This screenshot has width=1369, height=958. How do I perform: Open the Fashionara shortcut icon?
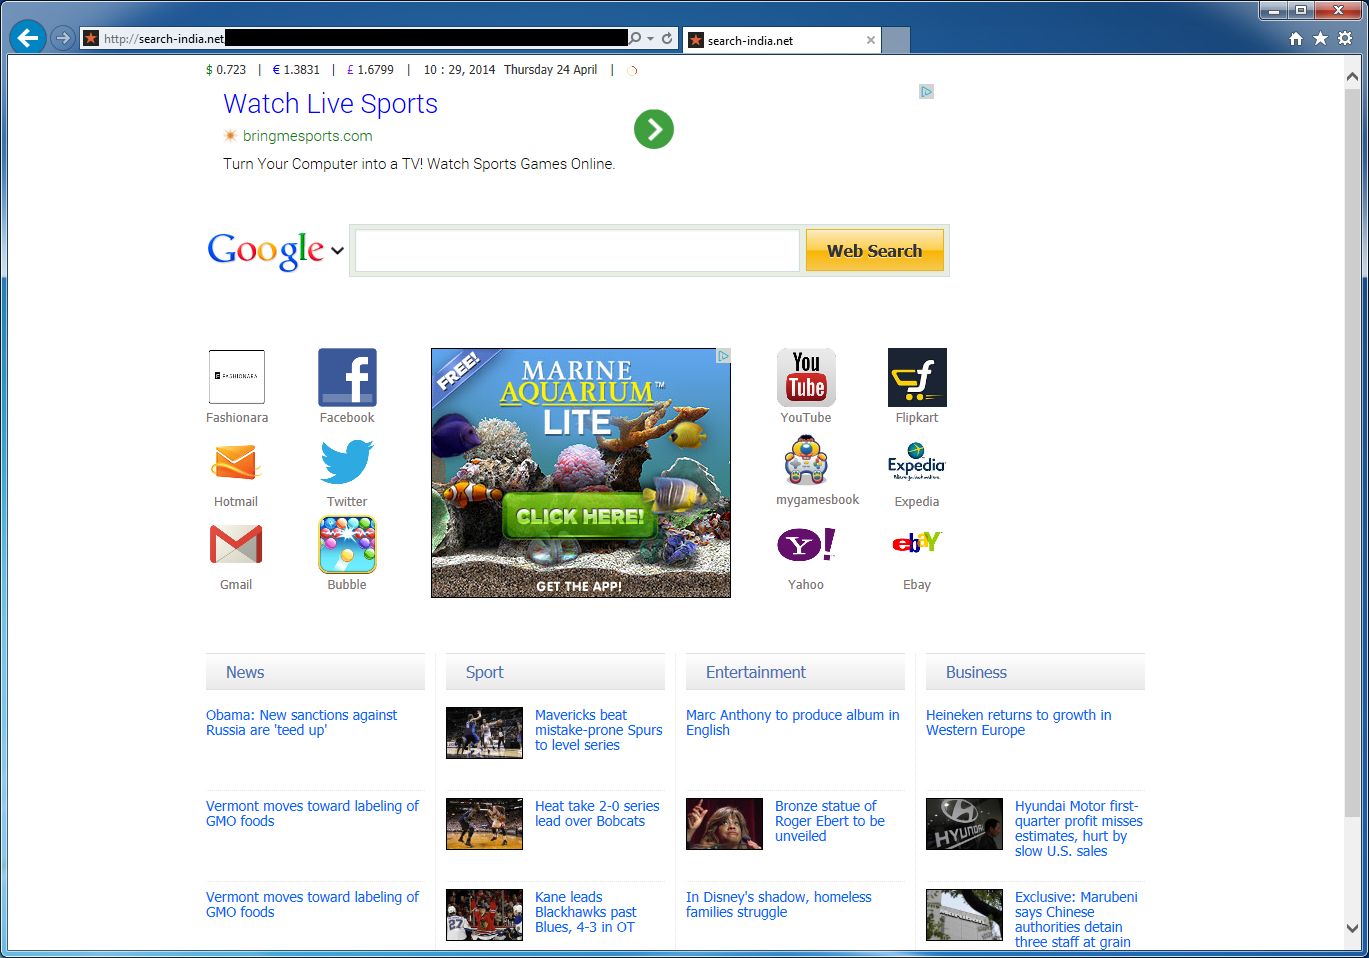tap(237, 377)
